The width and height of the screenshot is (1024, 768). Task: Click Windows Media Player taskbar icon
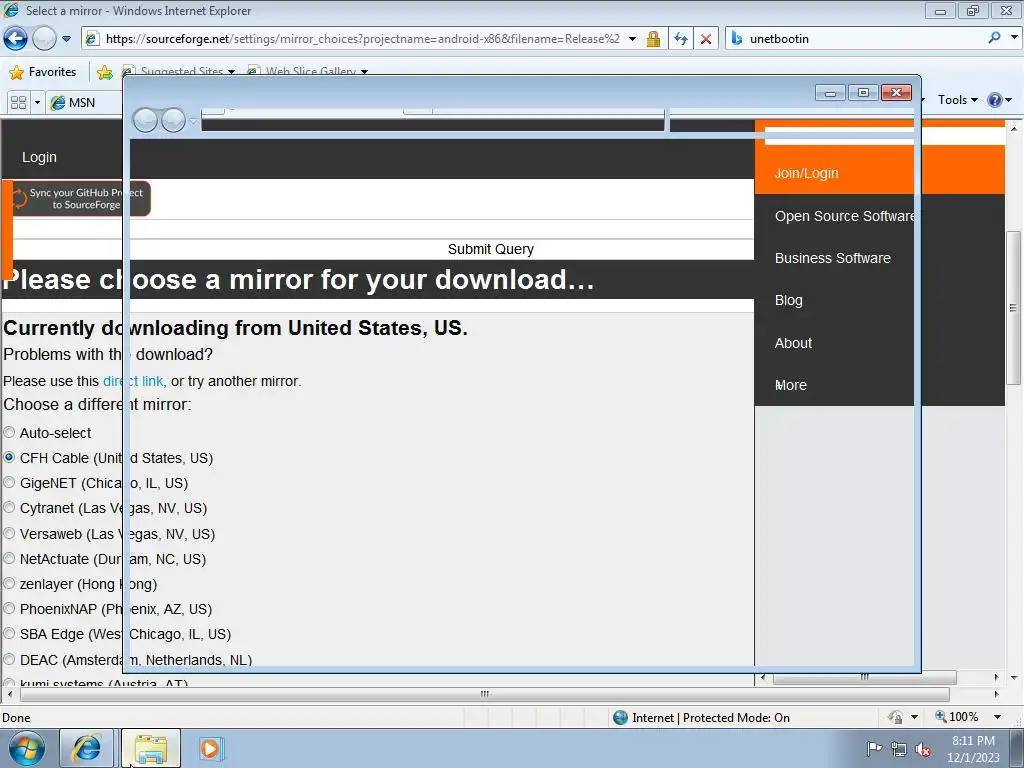[211, 748]
